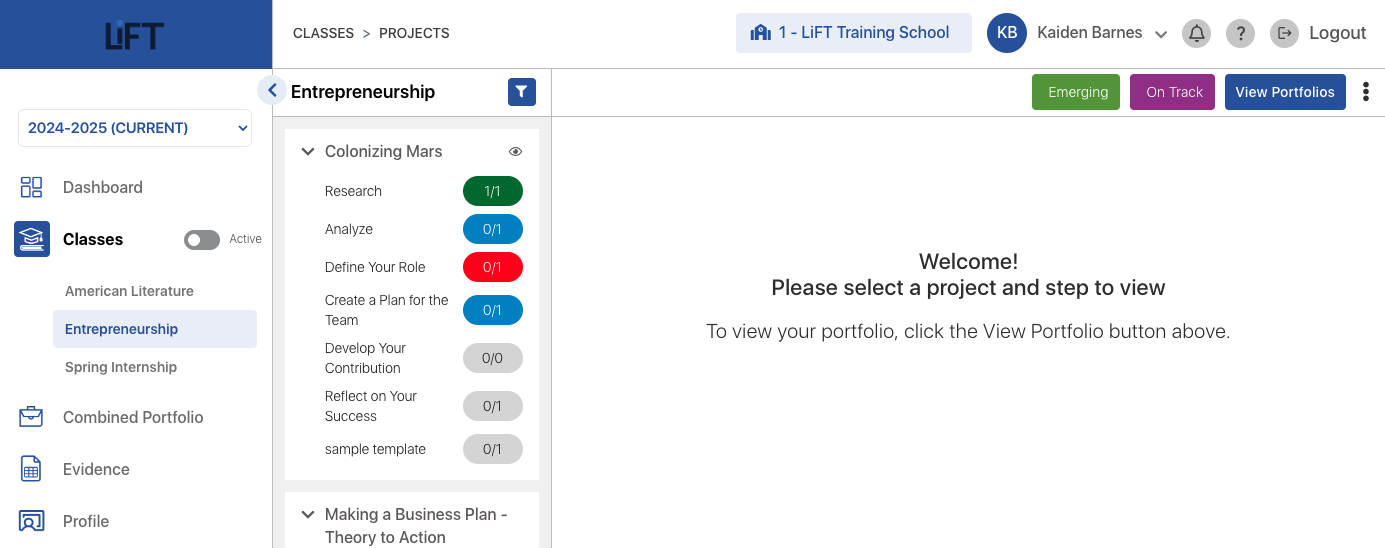
Task: Click the Profile icon in sidebar
Action: coord(31,521)
